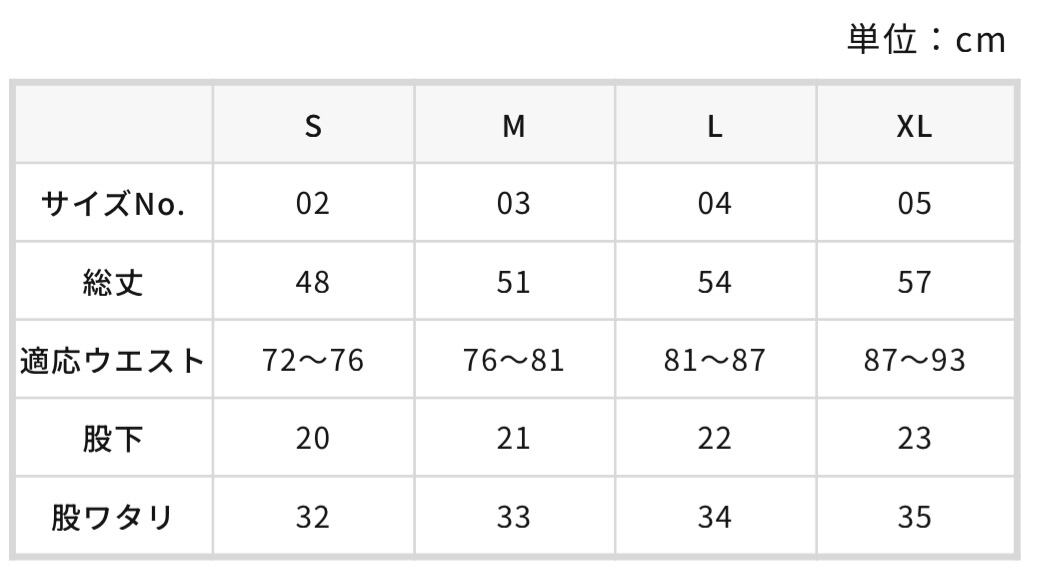Click waist range 72～76 cell
Screen dimensions: 1039x574
click(313, 361)
